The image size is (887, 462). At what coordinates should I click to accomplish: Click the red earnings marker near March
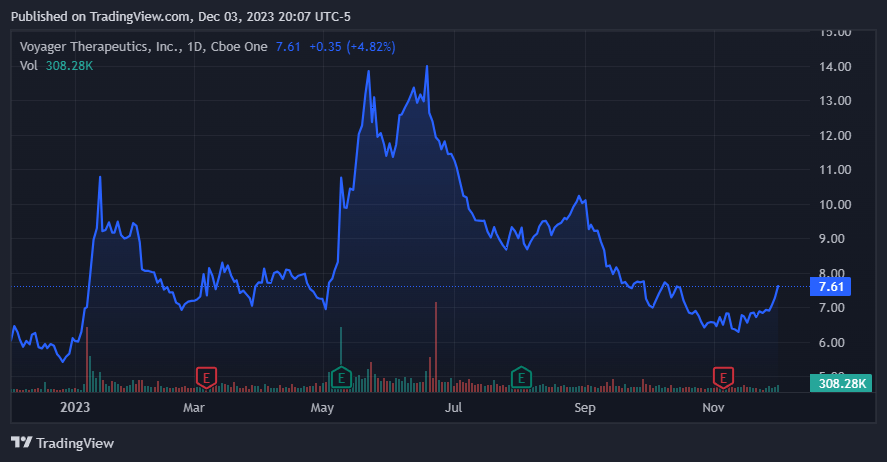tap(206, 377)
